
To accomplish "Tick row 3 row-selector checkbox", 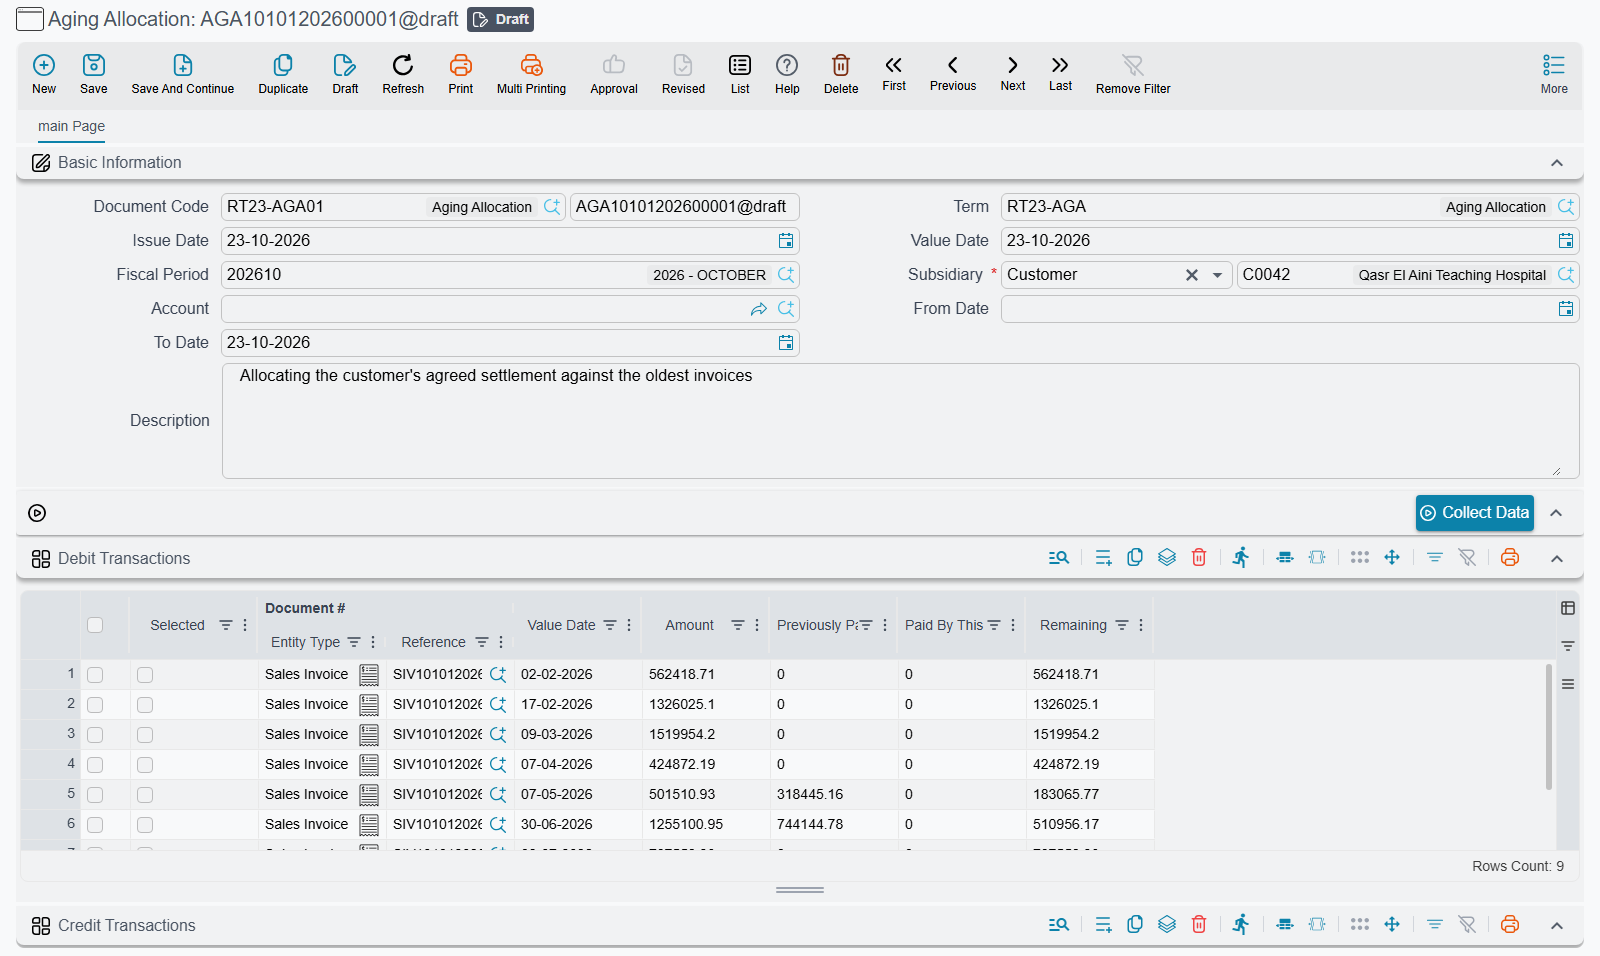I will pos(95,735).
